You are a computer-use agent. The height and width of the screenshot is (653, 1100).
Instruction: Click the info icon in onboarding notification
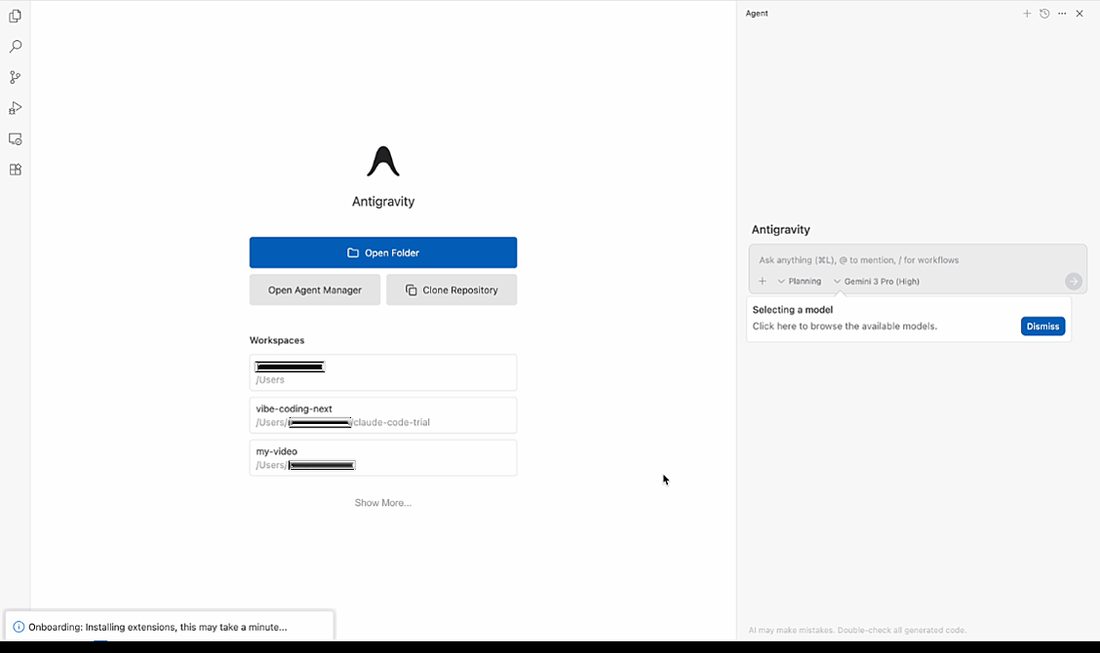click(19, 627)
